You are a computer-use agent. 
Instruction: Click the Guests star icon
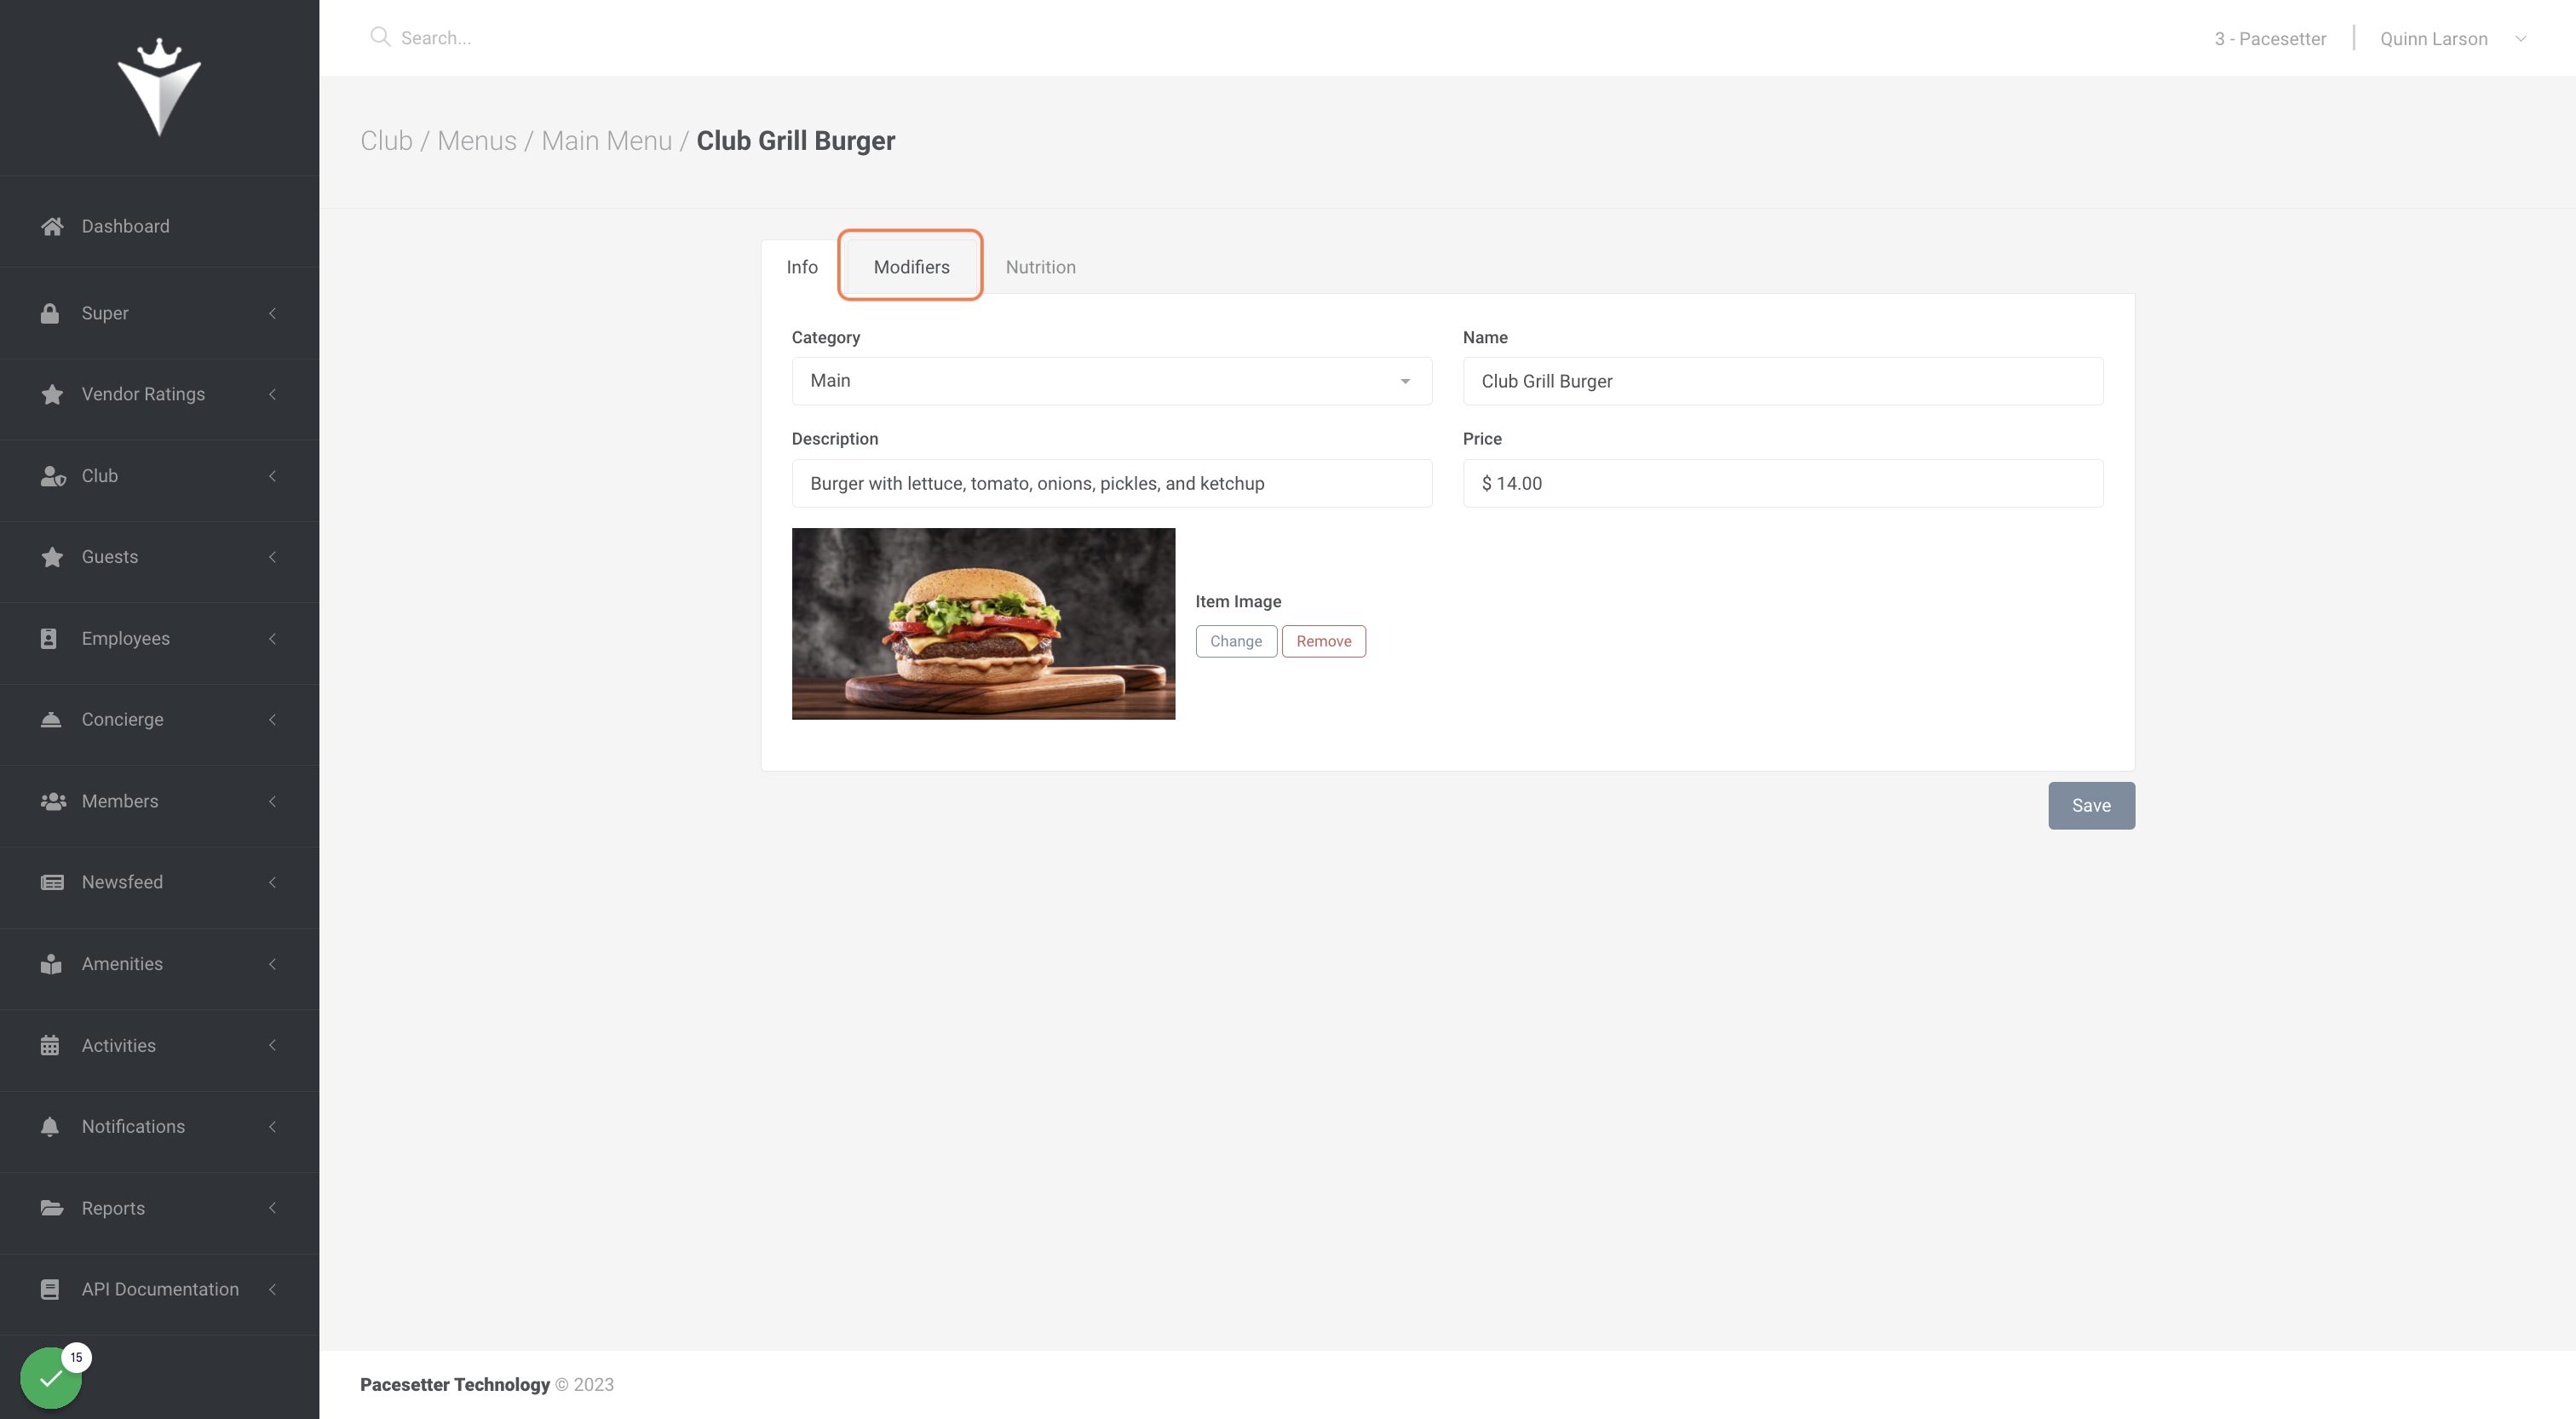(52, 557)
